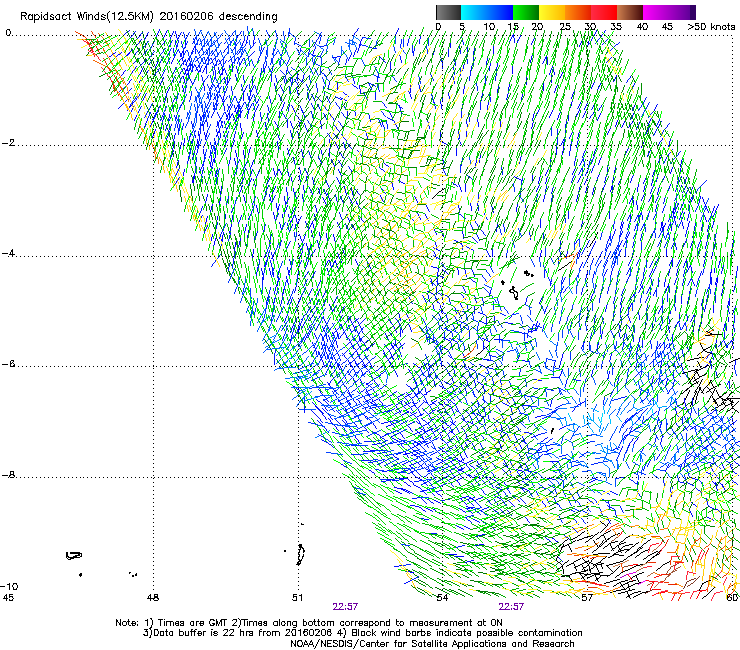Click the longitude label '48'
Viewport: 740px width, 650px height.
click(x=153, y=598)
